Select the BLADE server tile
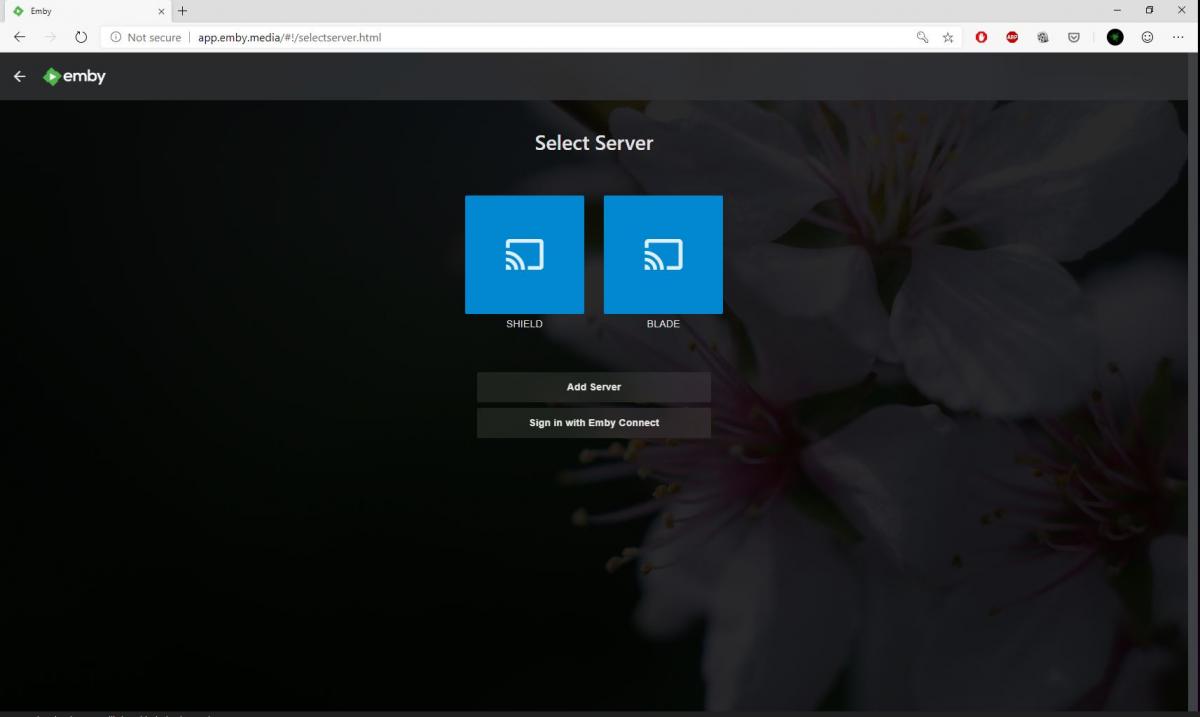Image resolution: width=1200 pixels, height=717 pixels. click(x=663, y=255)
